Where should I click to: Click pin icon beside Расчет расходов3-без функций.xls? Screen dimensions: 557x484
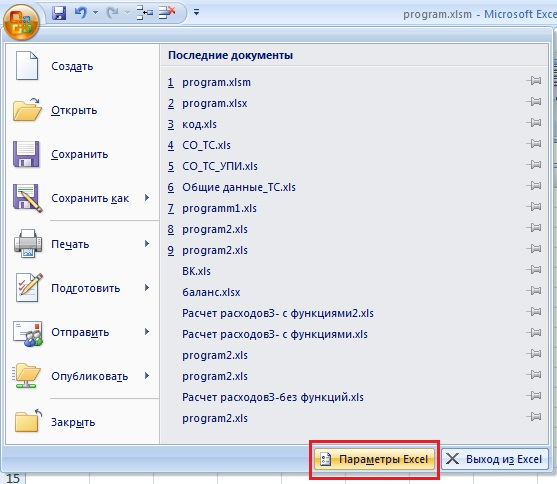534,396
